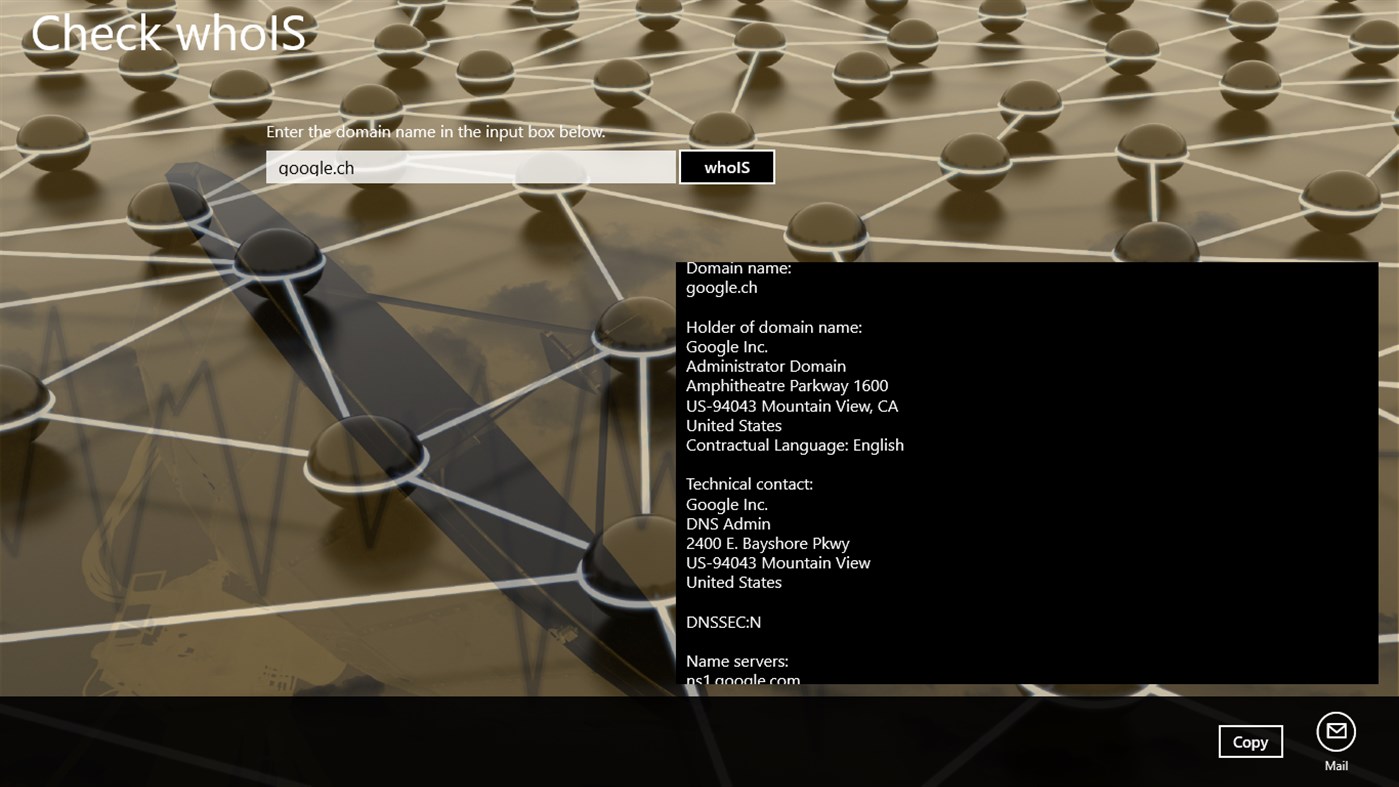Click the Mail icon to share results
The image size is (1399, 787).
[1336, 731]
